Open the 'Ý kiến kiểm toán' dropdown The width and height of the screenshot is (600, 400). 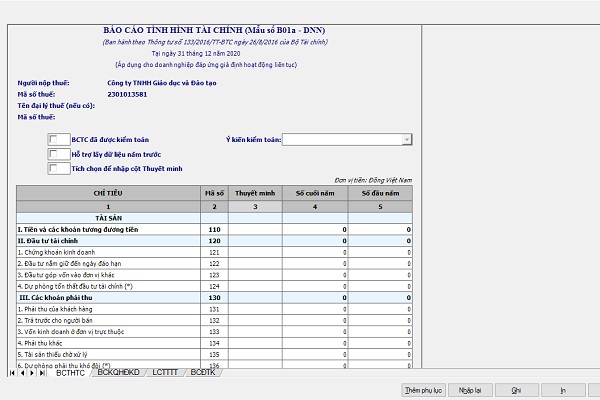407,140
